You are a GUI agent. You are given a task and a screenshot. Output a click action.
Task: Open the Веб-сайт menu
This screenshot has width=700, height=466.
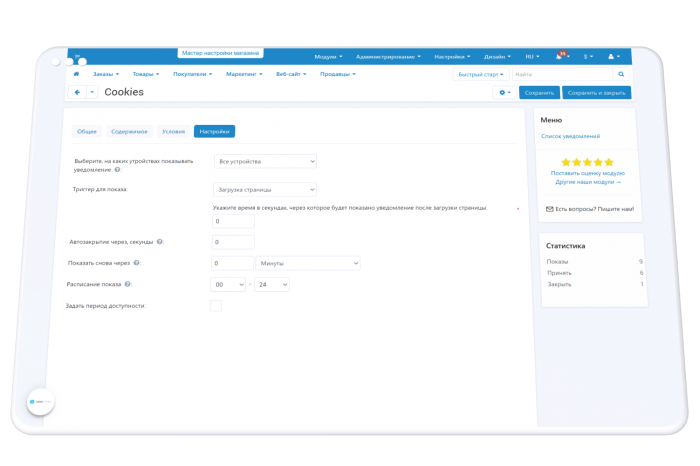click(291, 74)
